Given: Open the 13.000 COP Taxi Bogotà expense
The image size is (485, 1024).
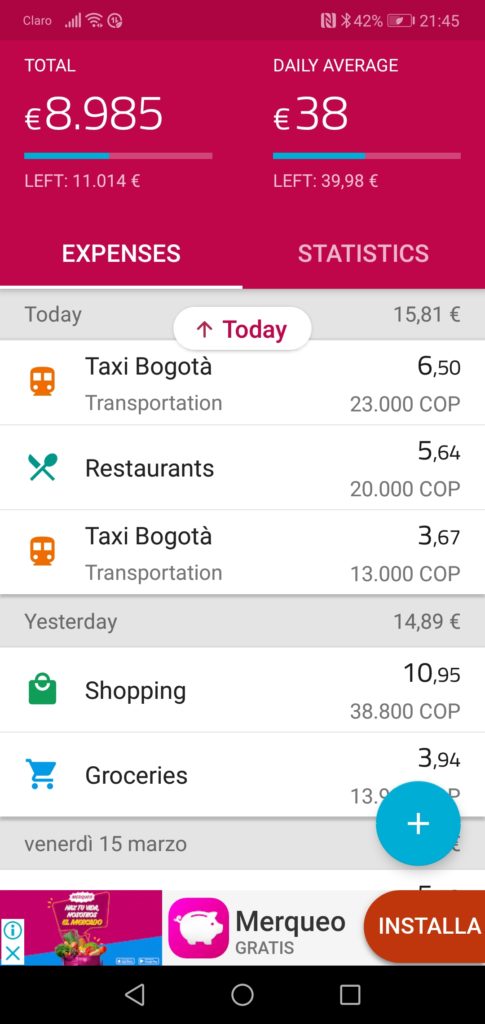Looking at the screenshot, I should coord(242,552).
